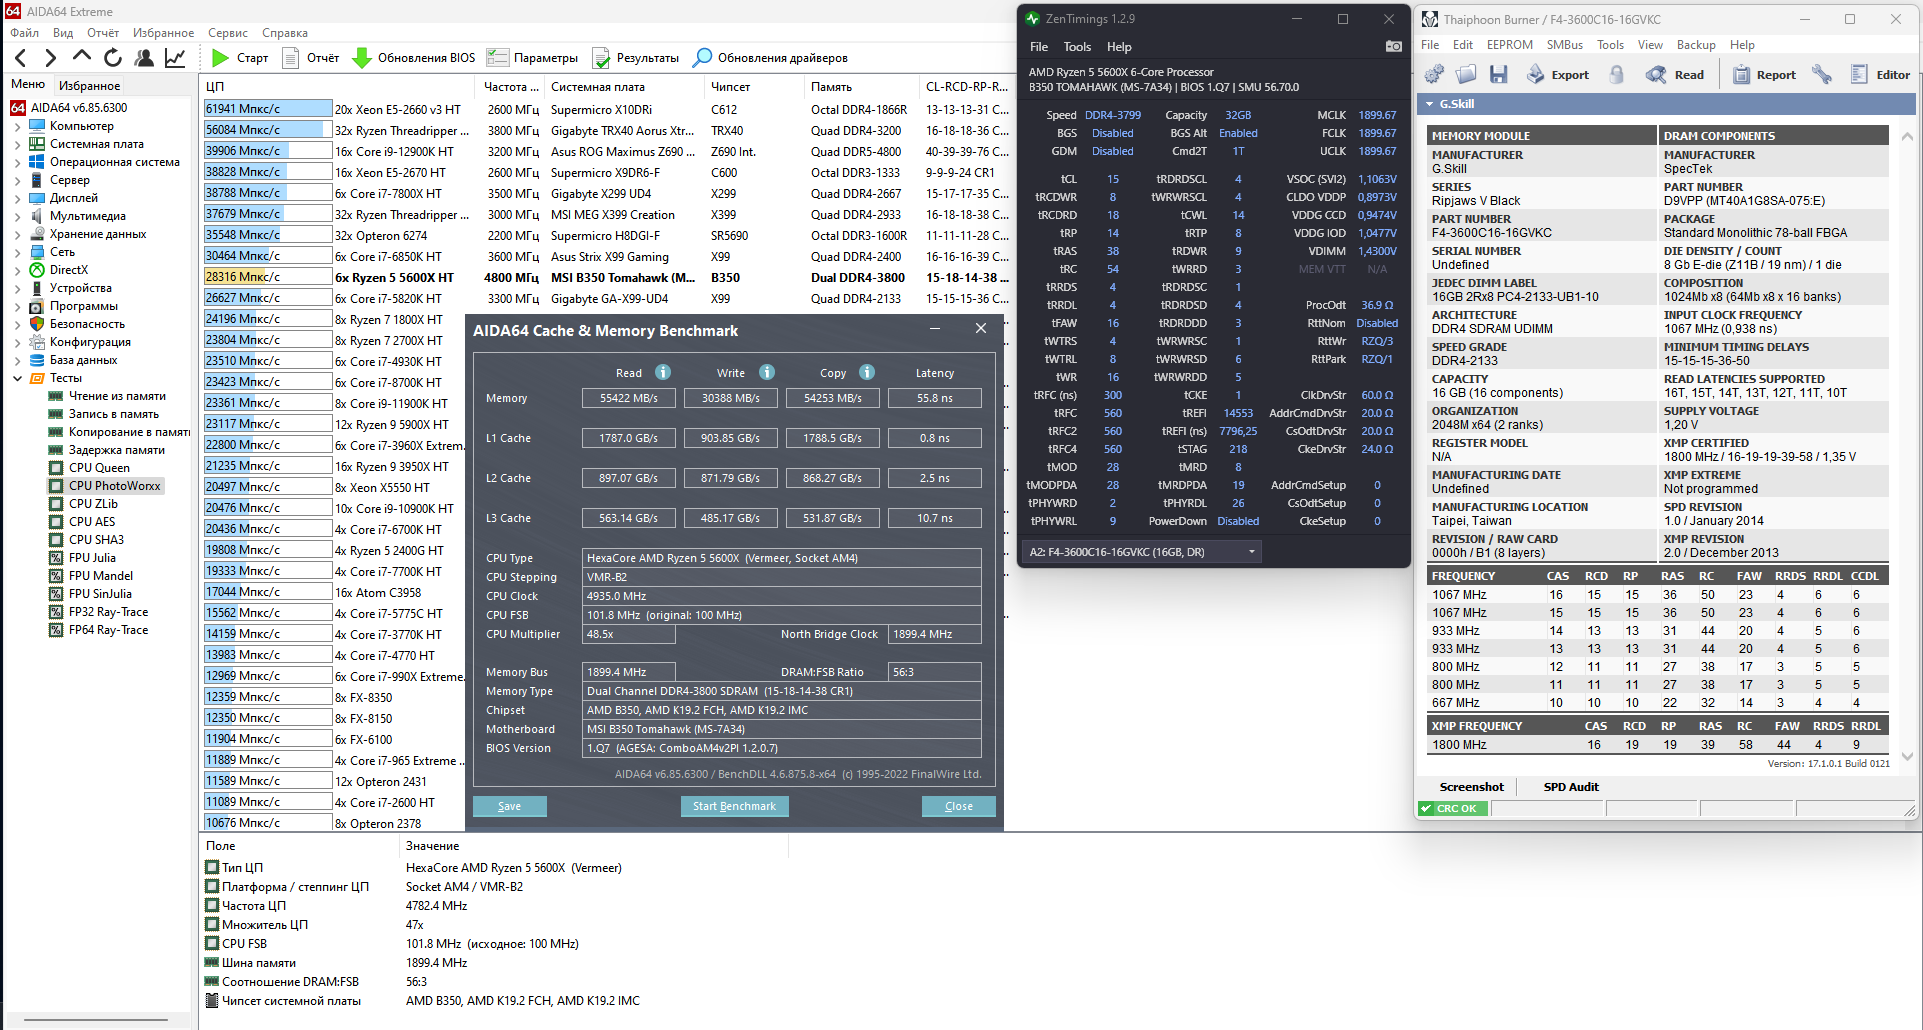The image size is (1923, 1030).
Task: Expand the Безопасность tree node
Action: click(x=17, y=325)
